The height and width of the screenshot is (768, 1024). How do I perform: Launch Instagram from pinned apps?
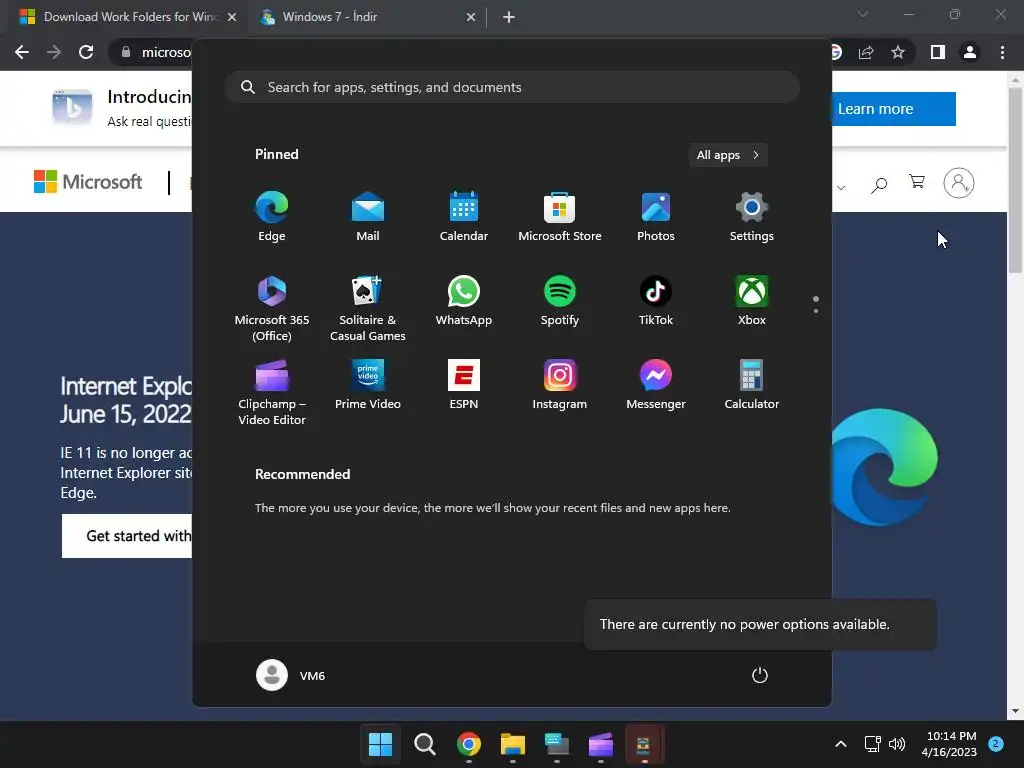coord(560,385)
